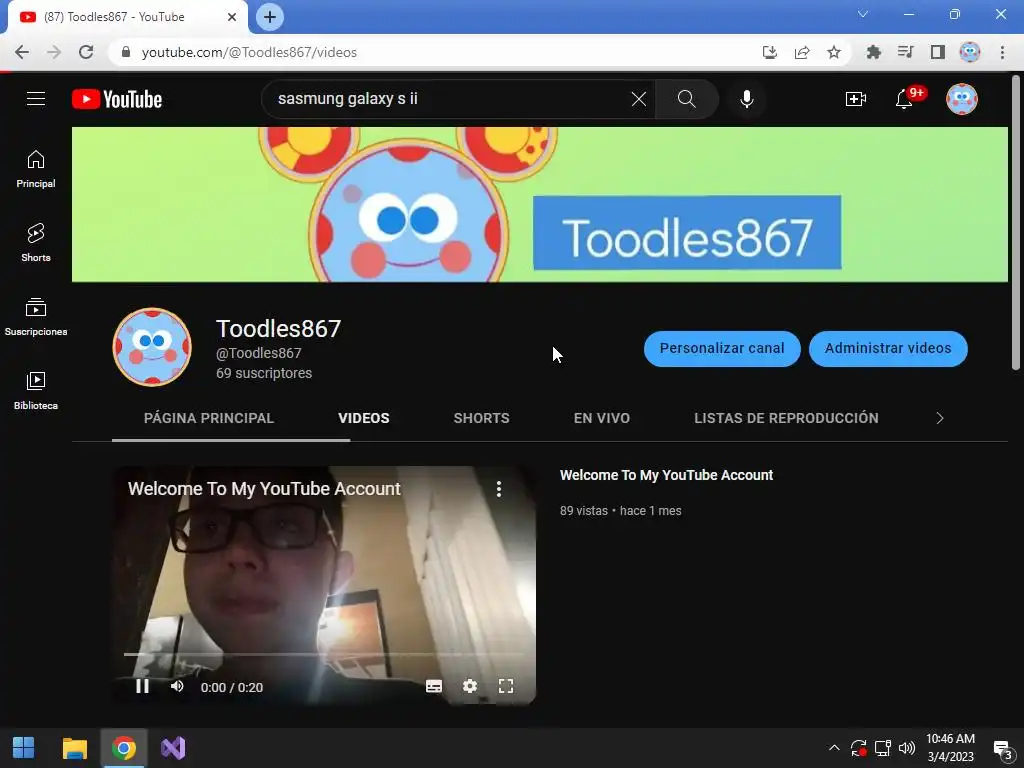Switch to PÁGINA PRINCIPAL tab
1024x768 pixels.
coord(209,418)
